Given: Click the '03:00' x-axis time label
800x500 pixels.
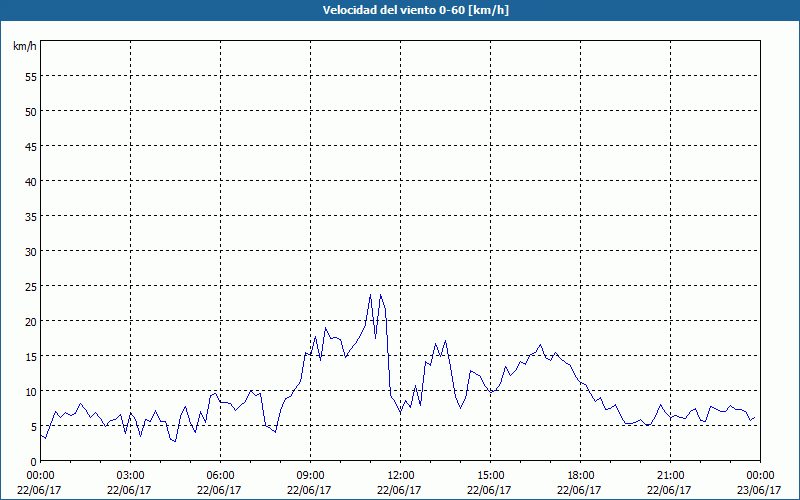Looking at the screenshot, I should tap(131, 476).
